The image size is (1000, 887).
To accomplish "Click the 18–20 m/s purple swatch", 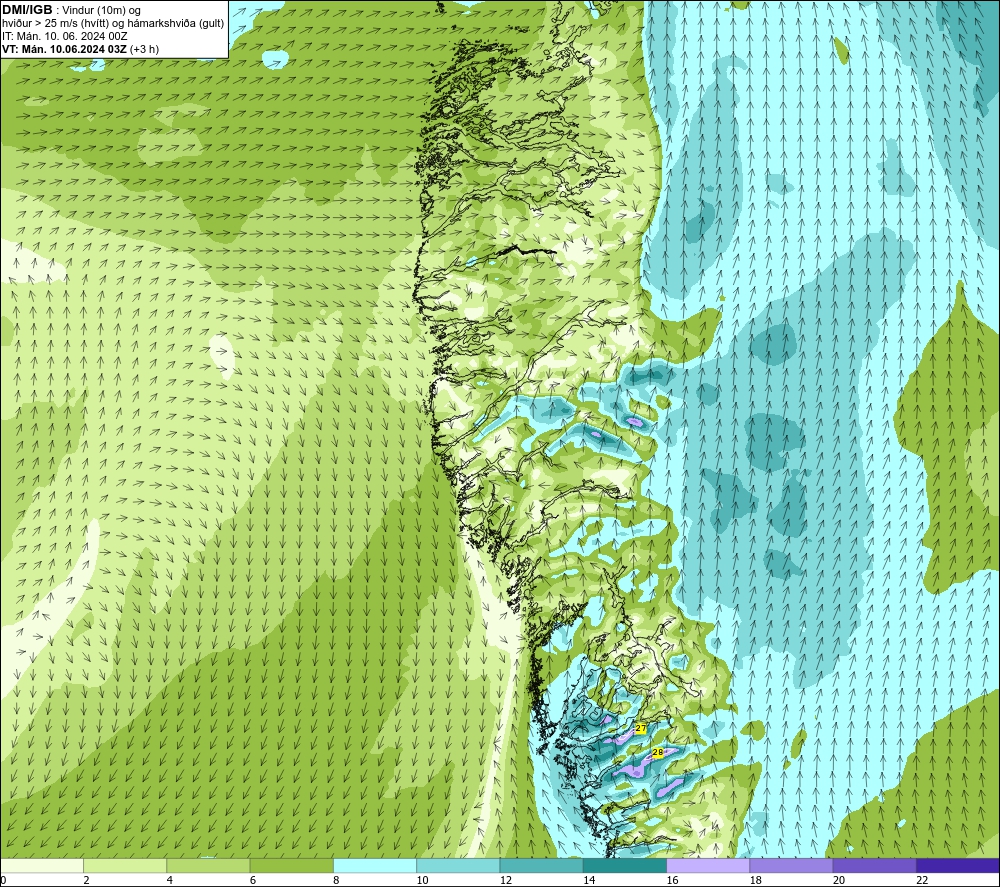I will (791, 866).
